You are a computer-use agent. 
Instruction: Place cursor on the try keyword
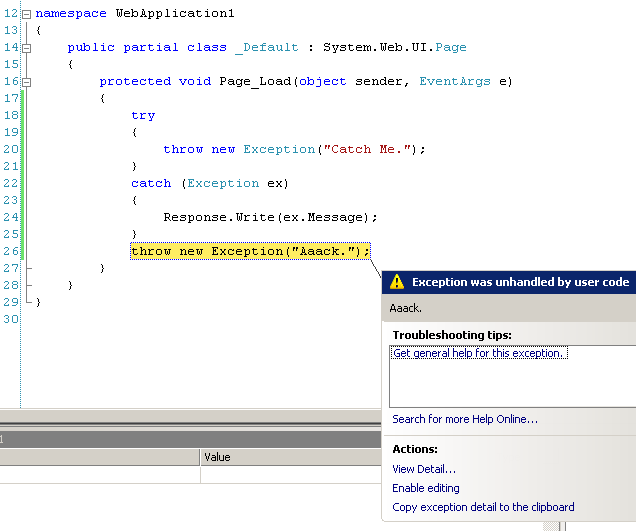pyautogui.click(x=143, y=116)
